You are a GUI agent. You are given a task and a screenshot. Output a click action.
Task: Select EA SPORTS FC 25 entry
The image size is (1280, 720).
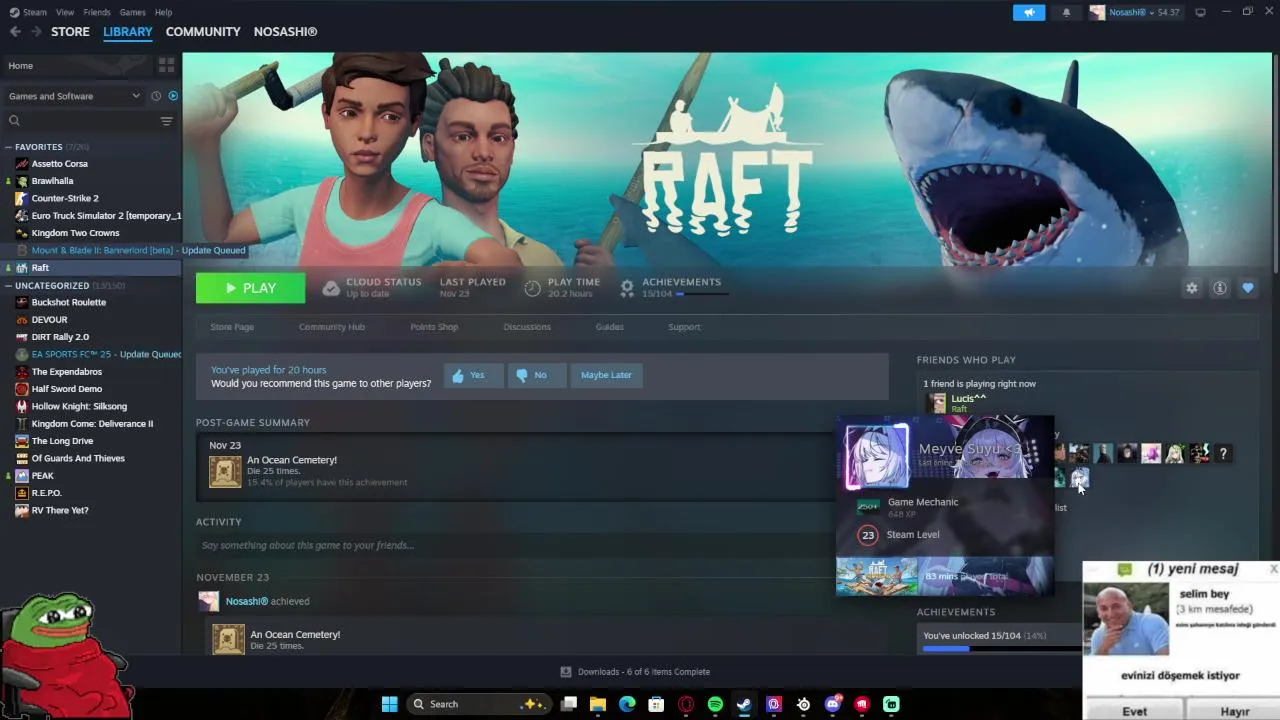(x=106, y=354)
